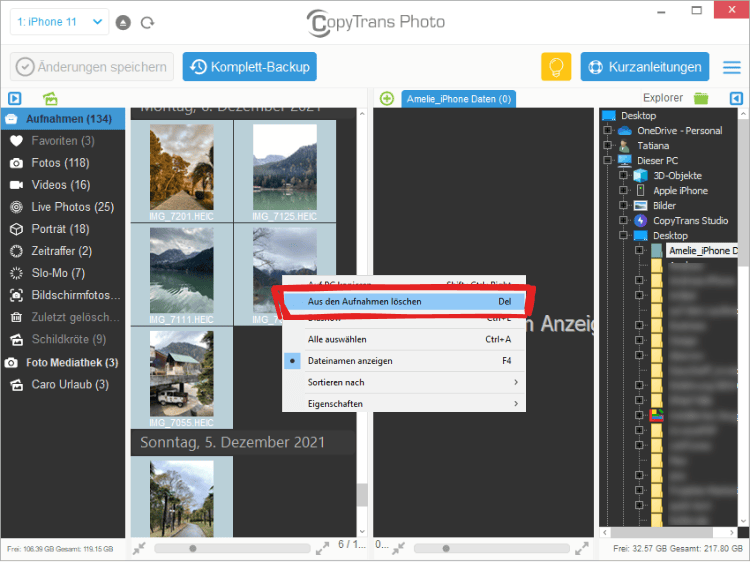Adjust iPhone thumbnail size slider
This screenshot has height=562, width=750.
(x=192, y=548)
